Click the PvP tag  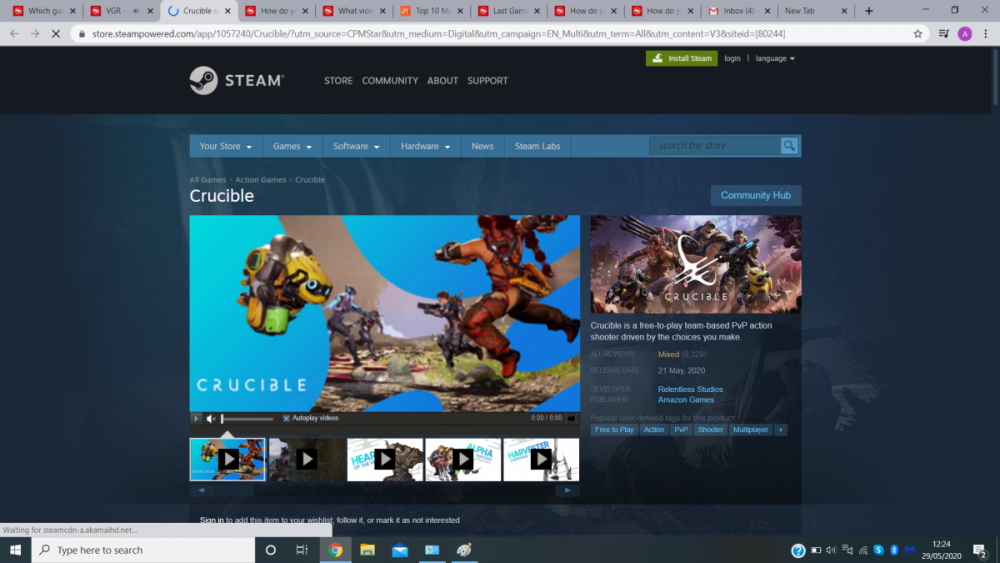tap(680, 430)
